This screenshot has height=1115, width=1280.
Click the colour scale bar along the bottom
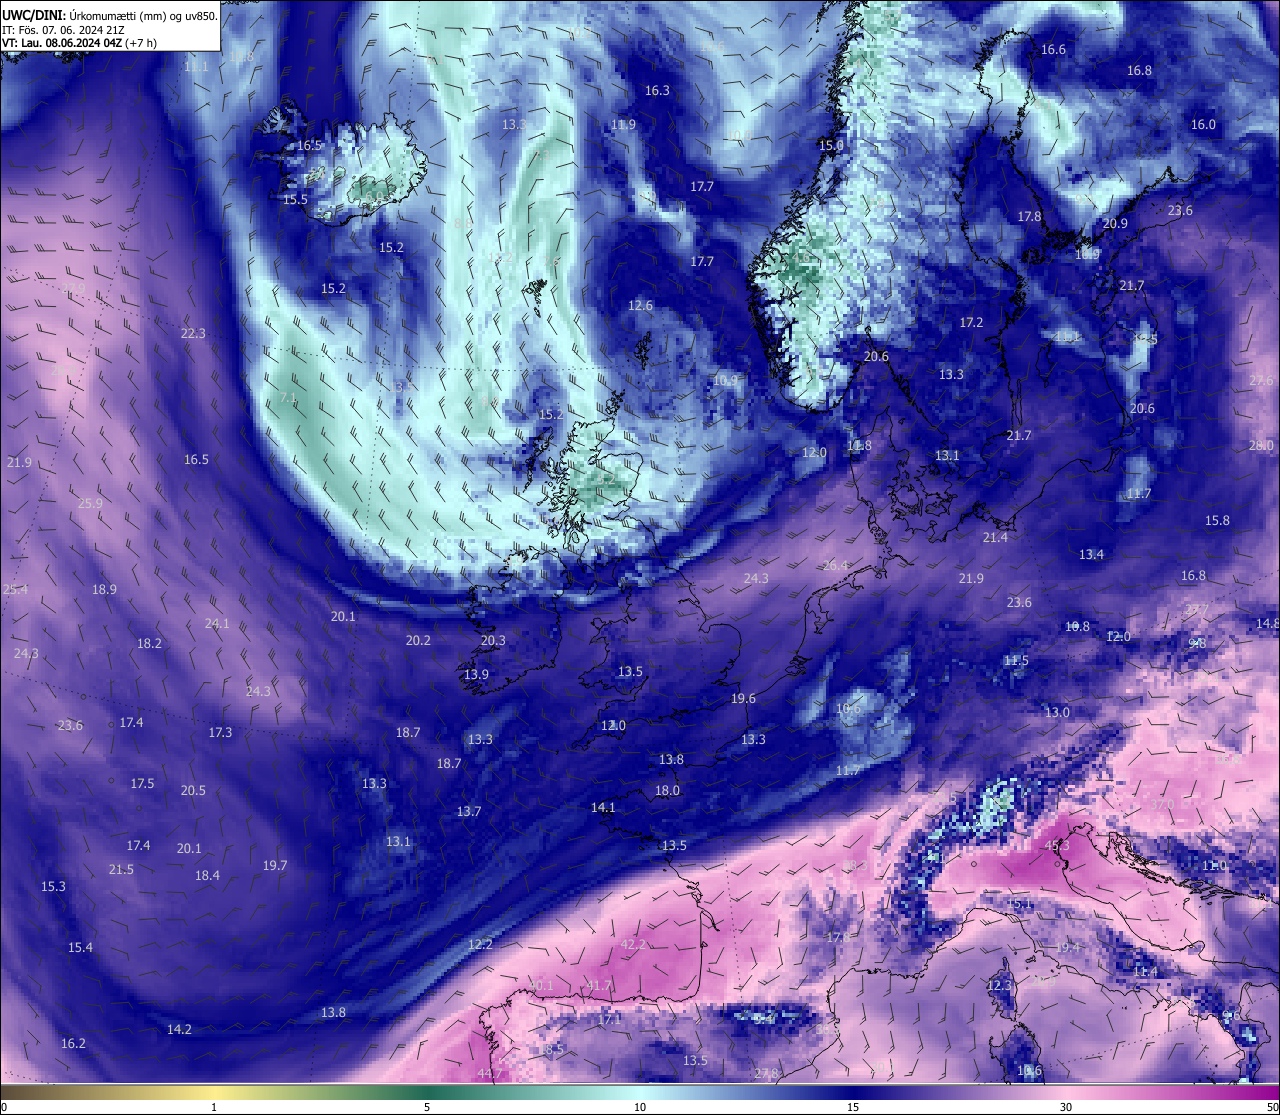pyautogui.click(x=640, y=1092)
